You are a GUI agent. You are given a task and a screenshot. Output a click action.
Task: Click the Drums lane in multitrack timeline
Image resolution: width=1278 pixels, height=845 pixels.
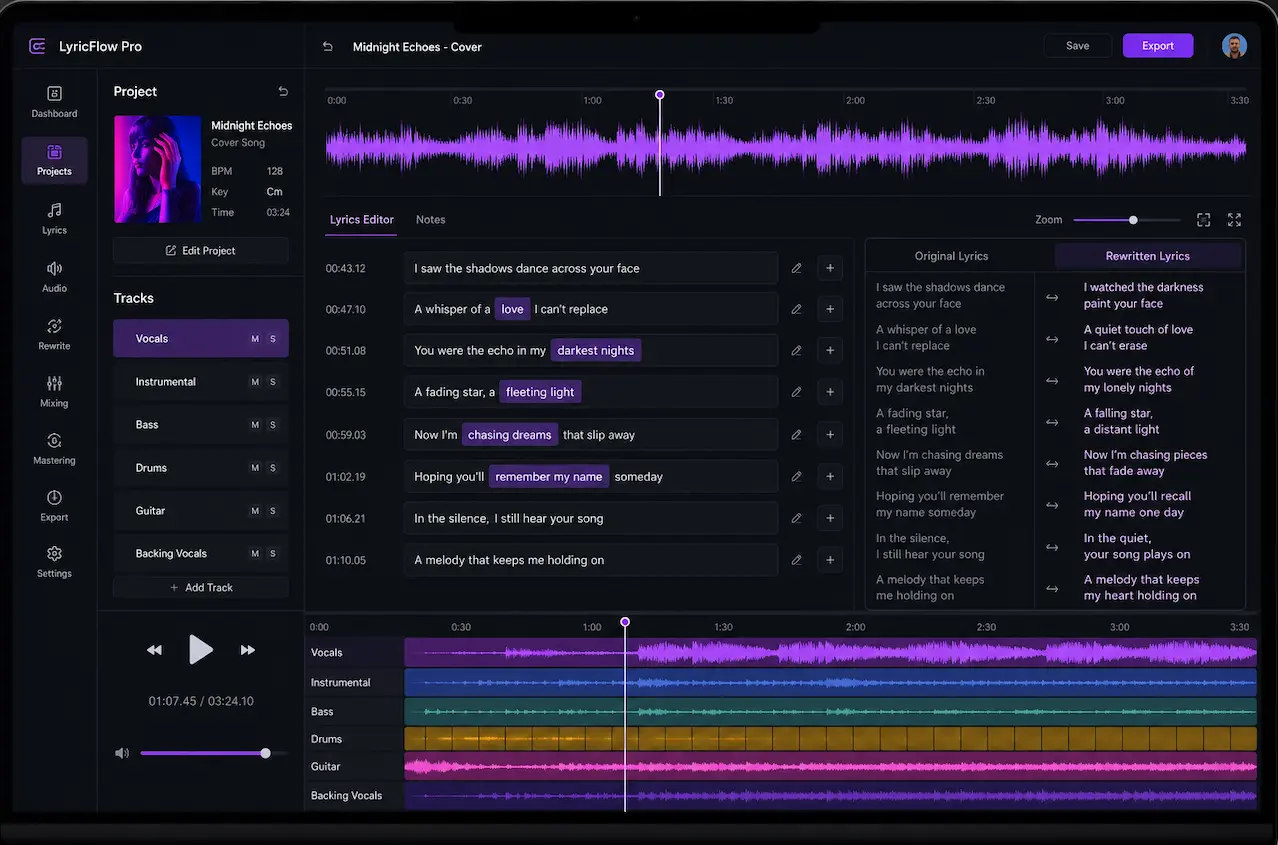click(x=830, y=739)
